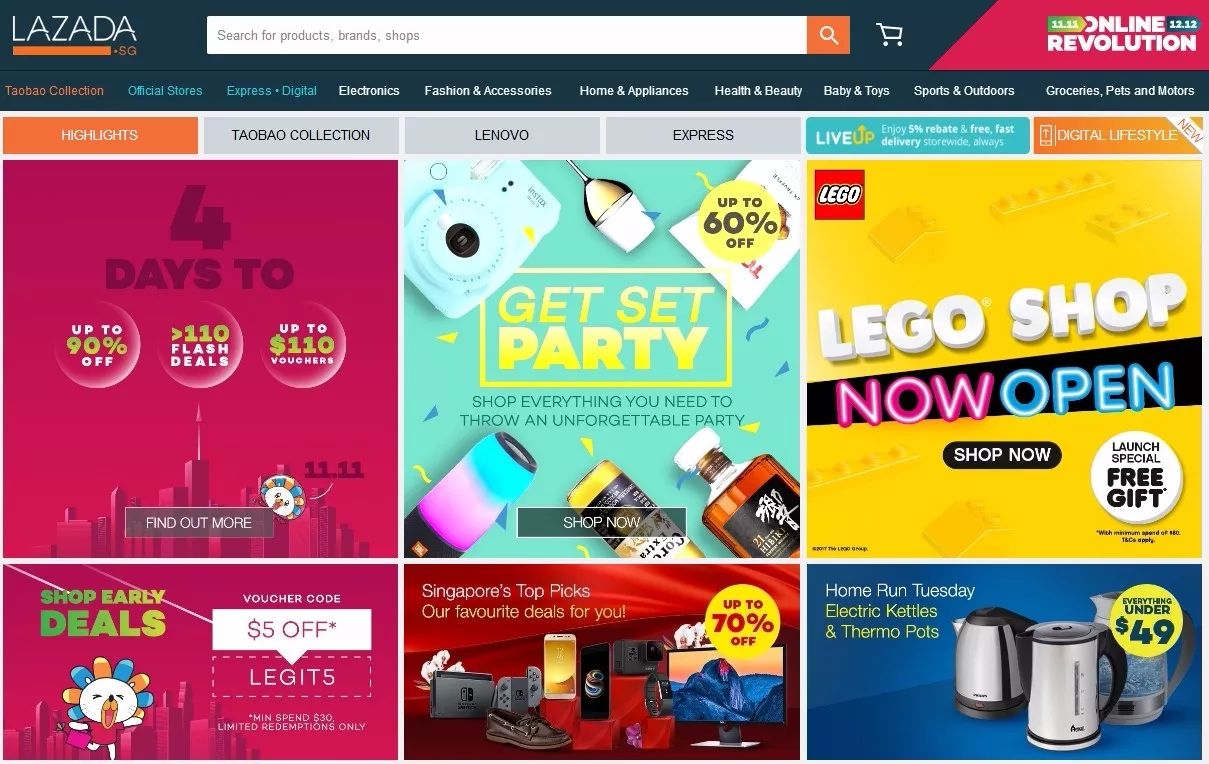Open the shopping cart icon
This screenshot has height=764, width=1209.
[x=889, y=35]
